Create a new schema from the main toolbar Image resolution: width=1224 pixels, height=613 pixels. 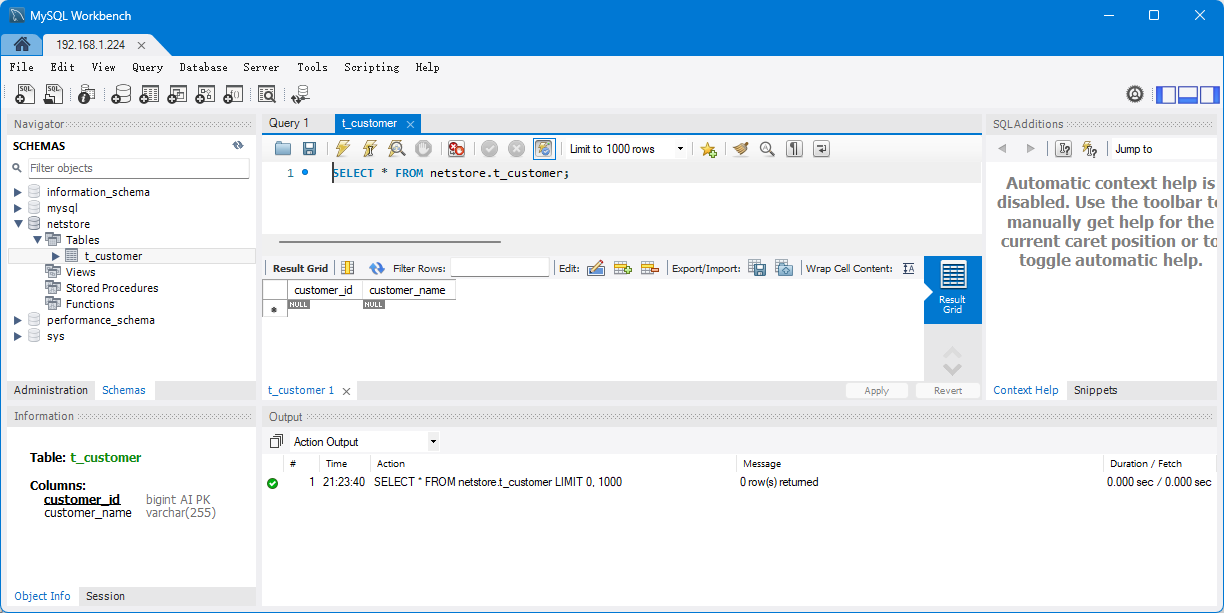click(121, 94)
